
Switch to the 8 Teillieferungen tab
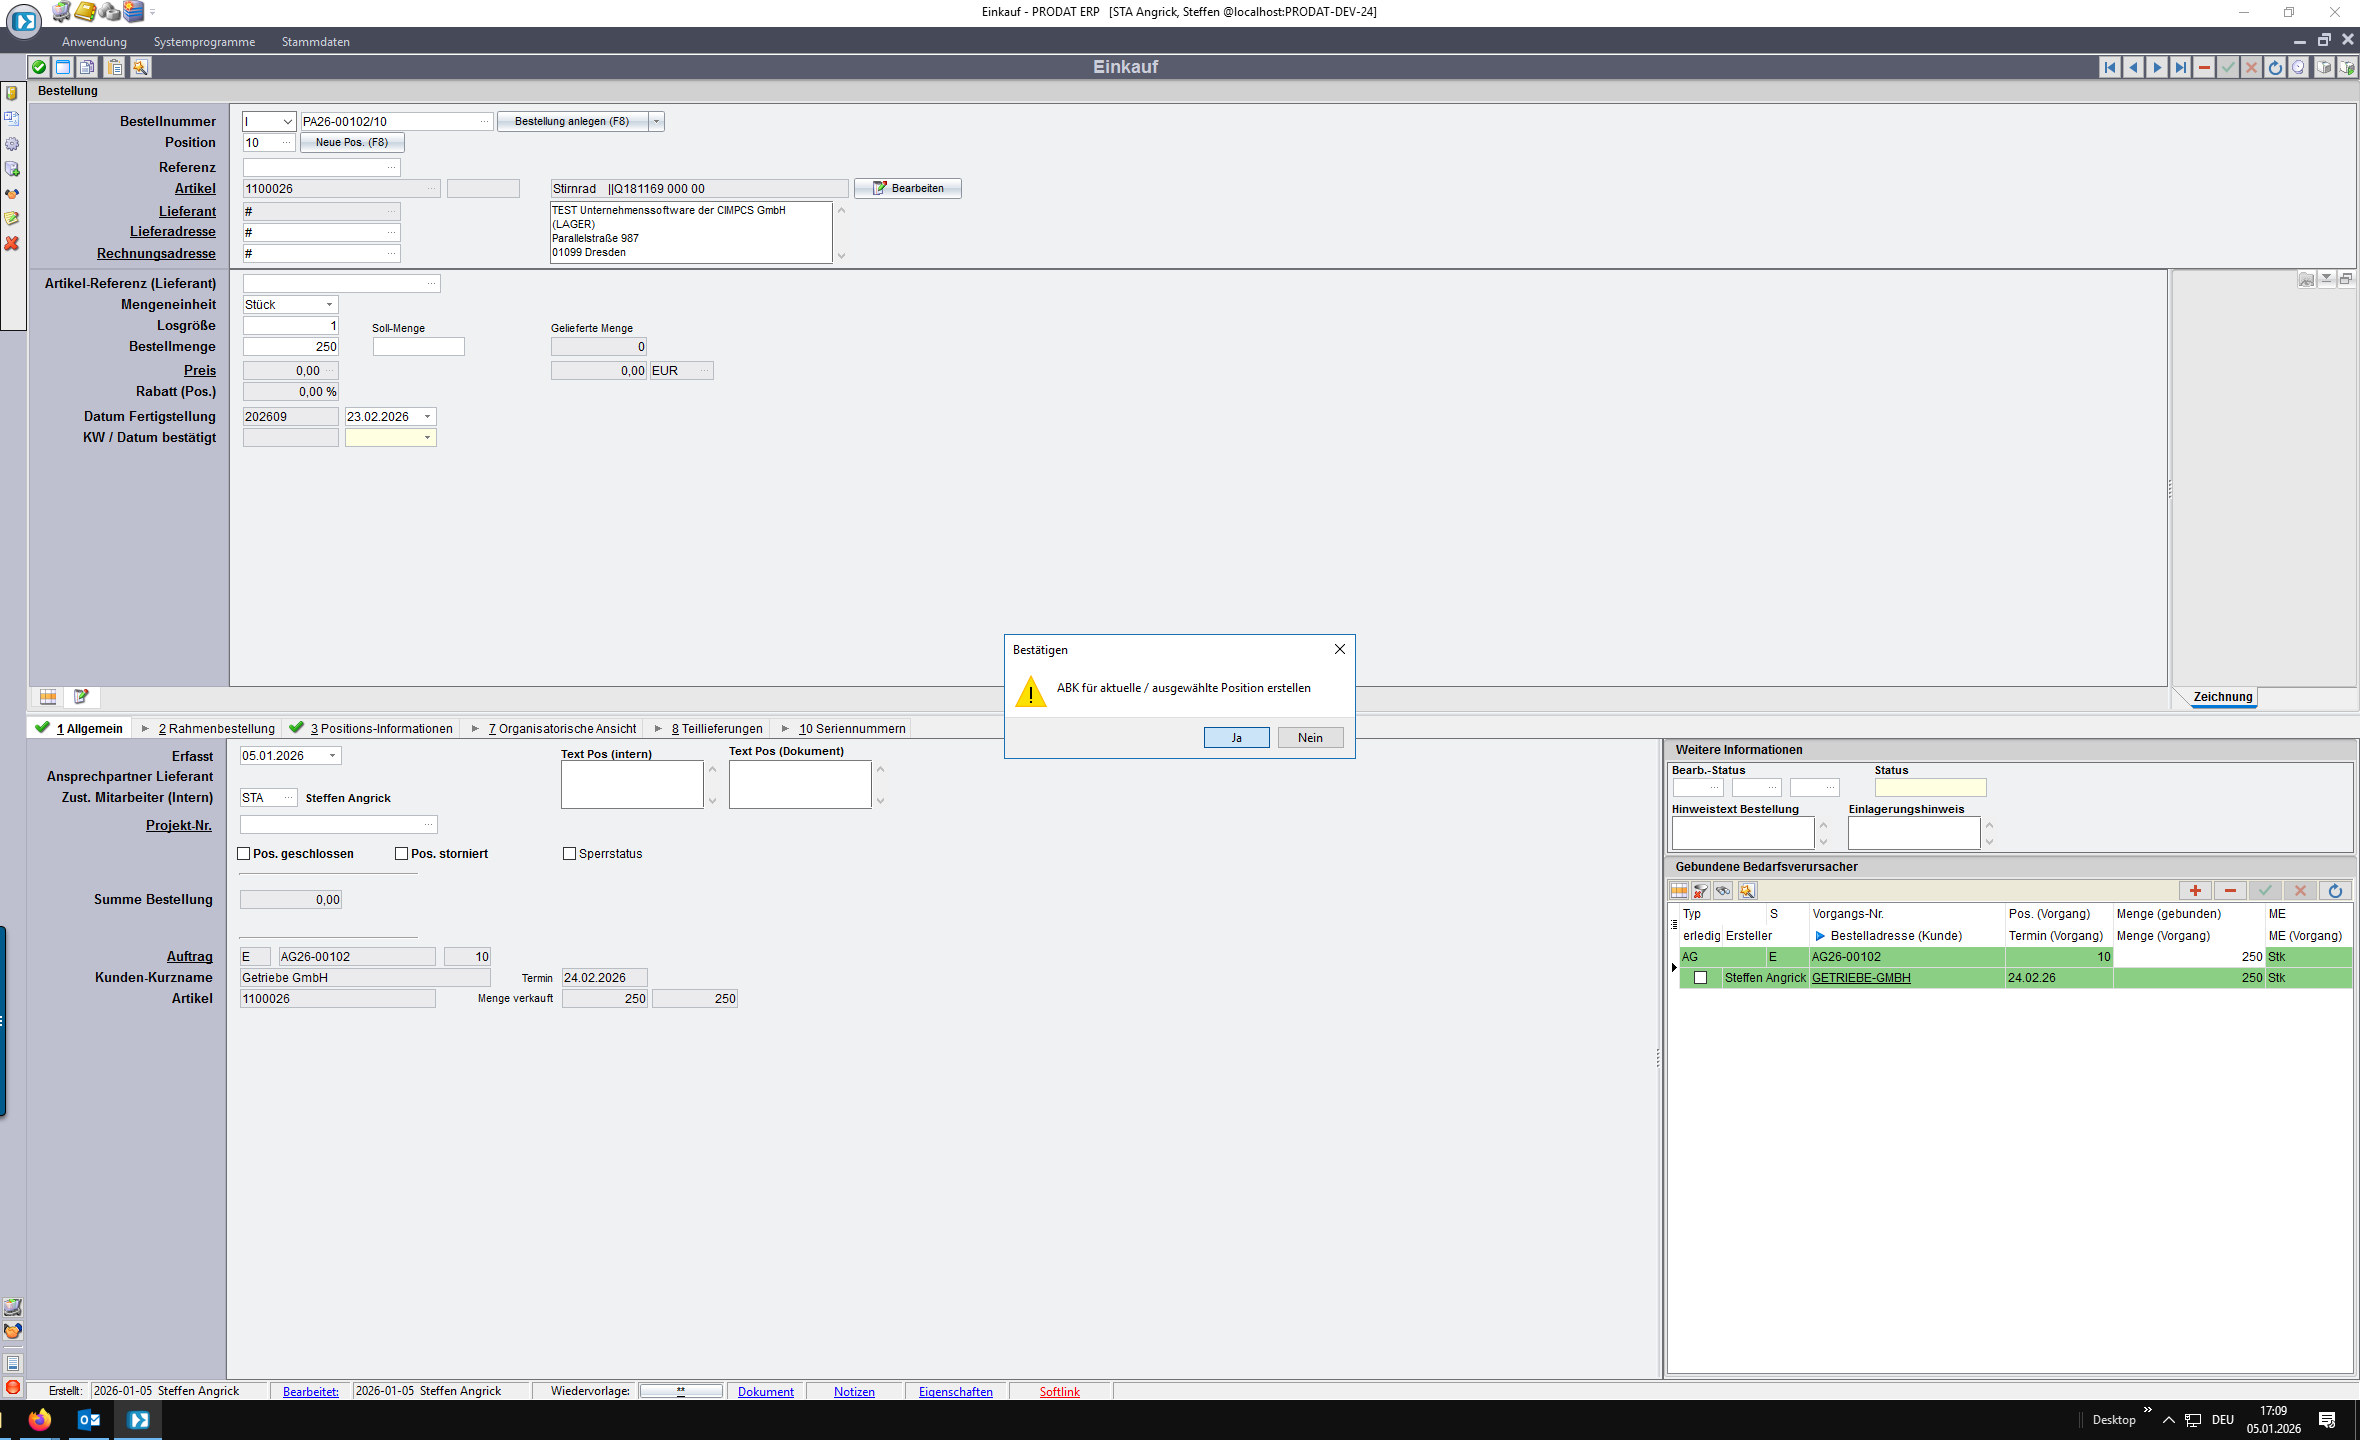[x=716, y=728]
